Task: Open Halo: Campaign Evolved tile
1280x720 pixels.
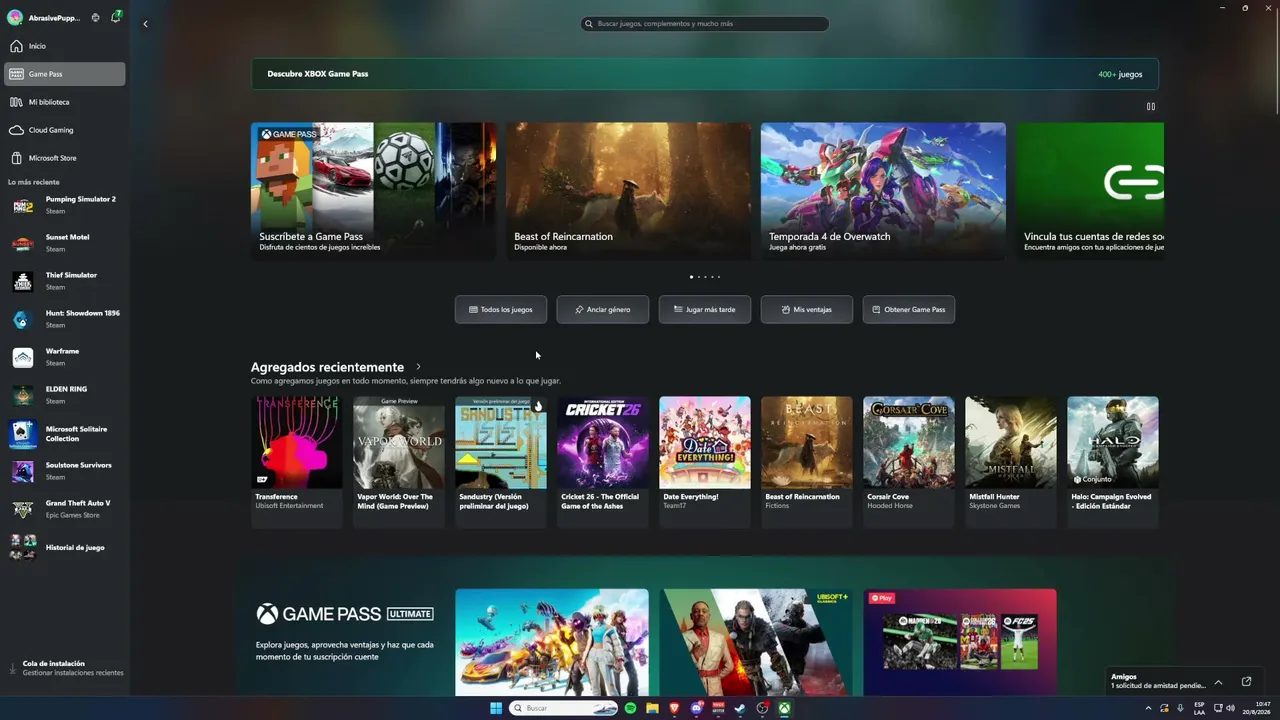Action: pos(1113,461)
